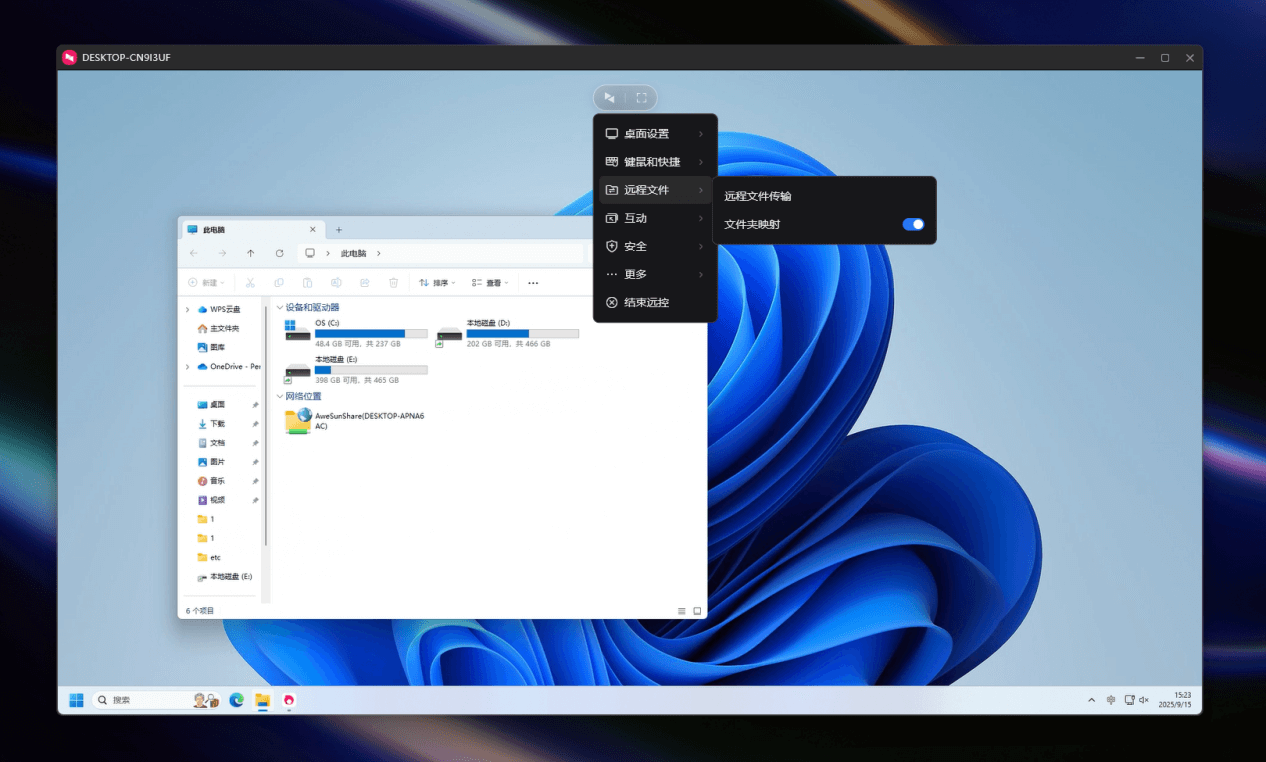This screenshot has height=762, width=1266.
Task: Open the 排序 sort dropdown
Action: coord(437,283)
